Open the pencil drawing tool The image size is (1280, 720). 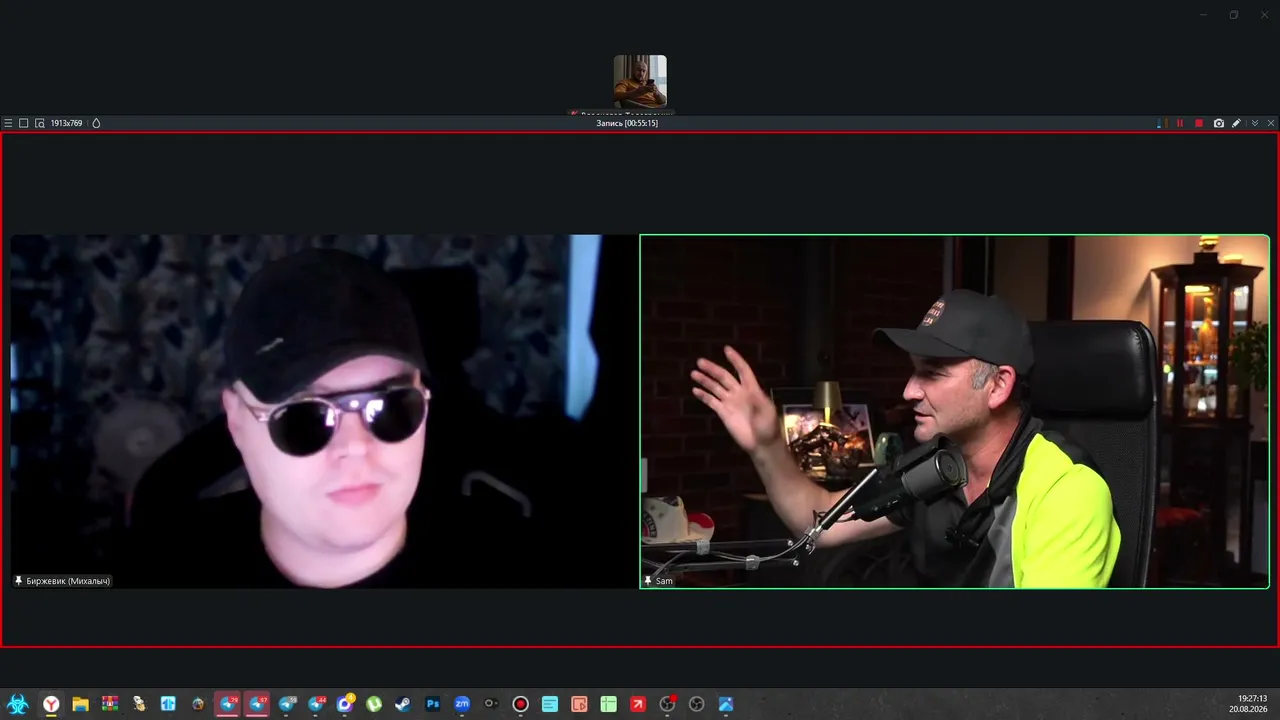click(1237, 123)
